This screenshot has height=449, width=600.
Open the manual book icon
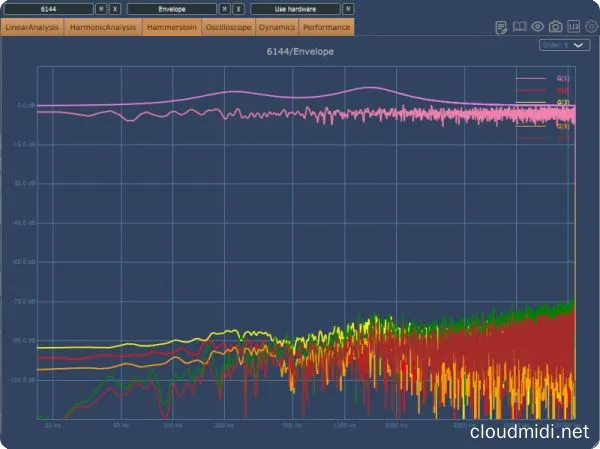pyautogui.click(x=519, y=27)
